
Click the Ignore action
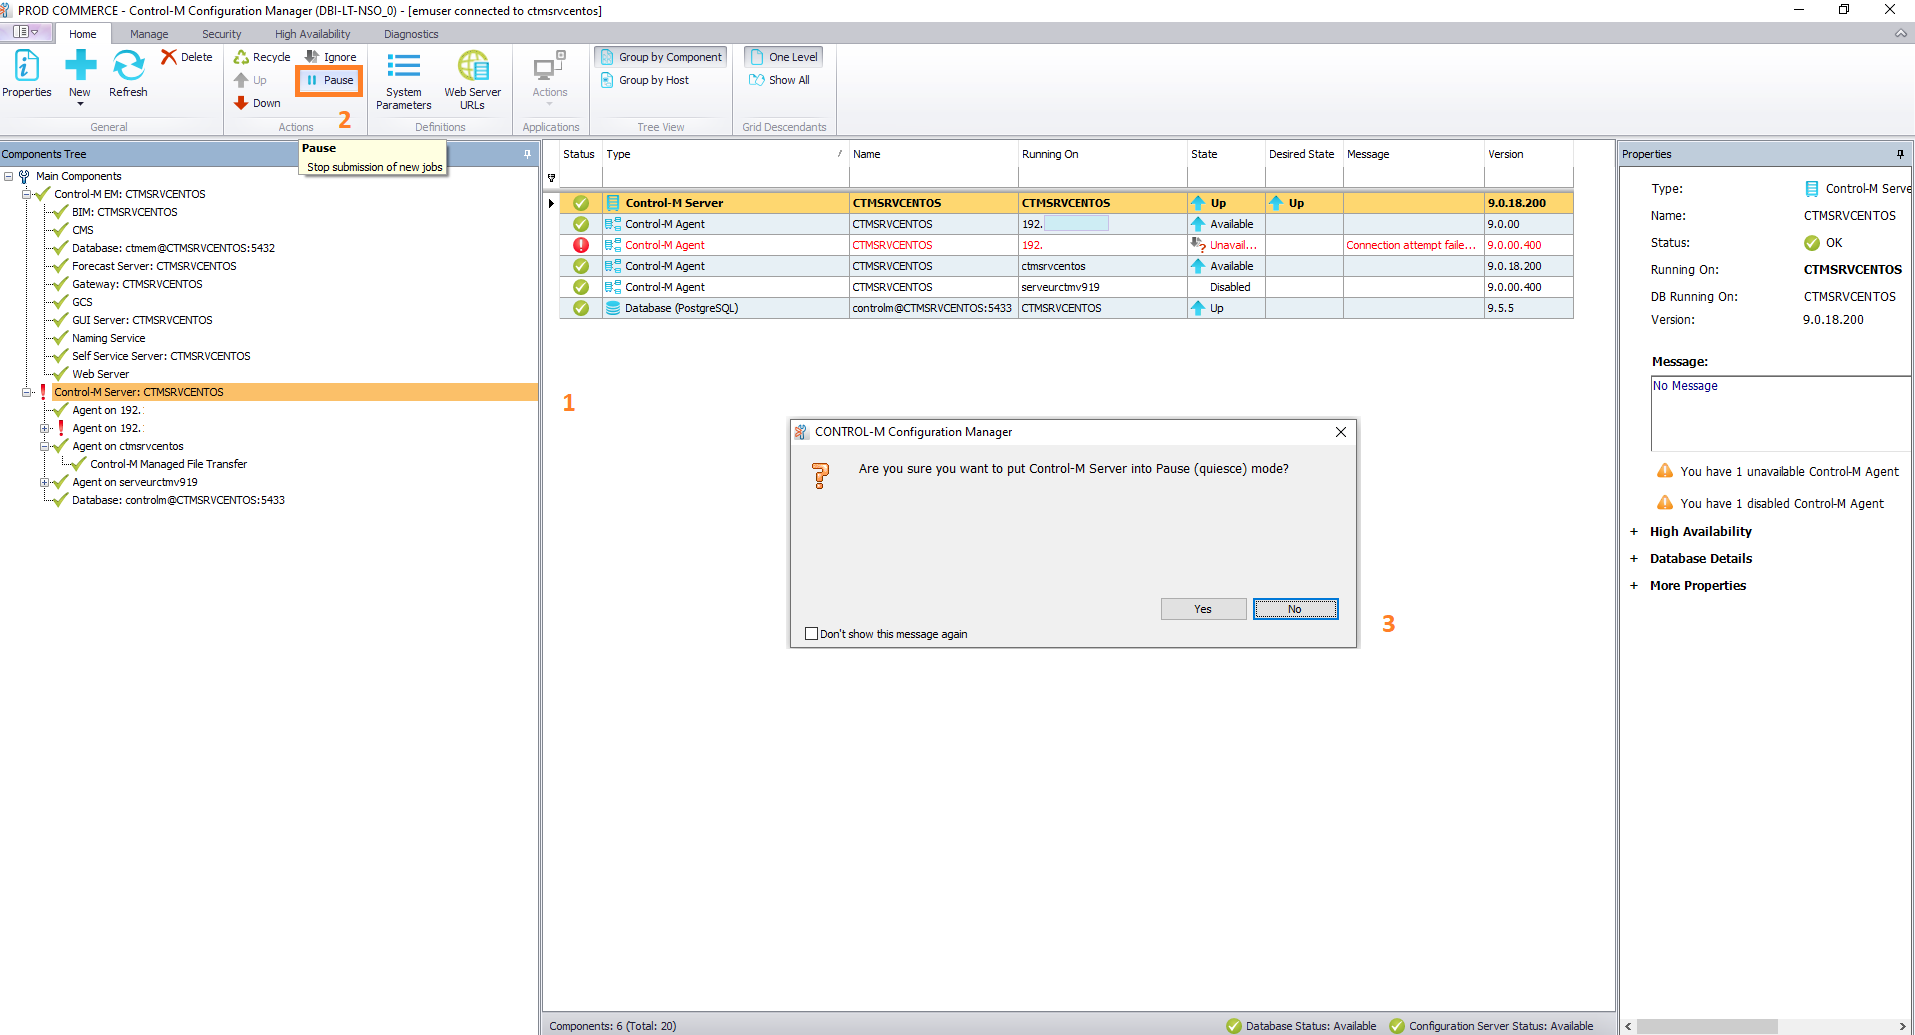pos(331,57)
